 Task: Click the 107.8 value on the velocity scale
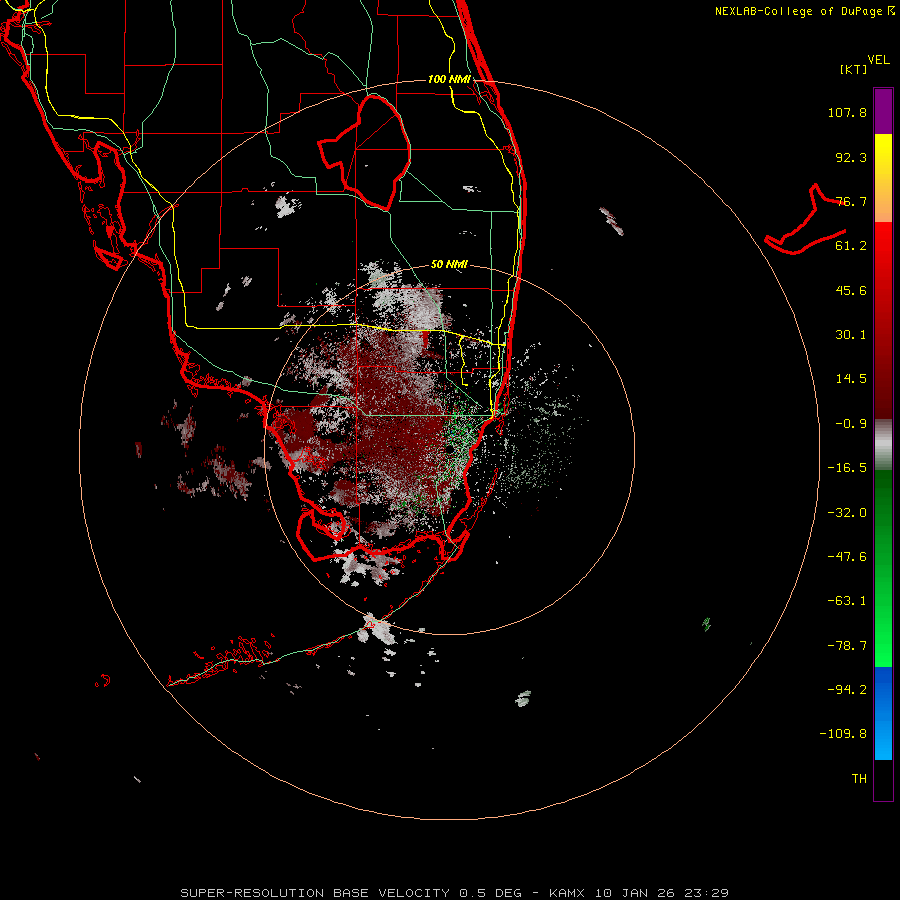tap(847, 112)
